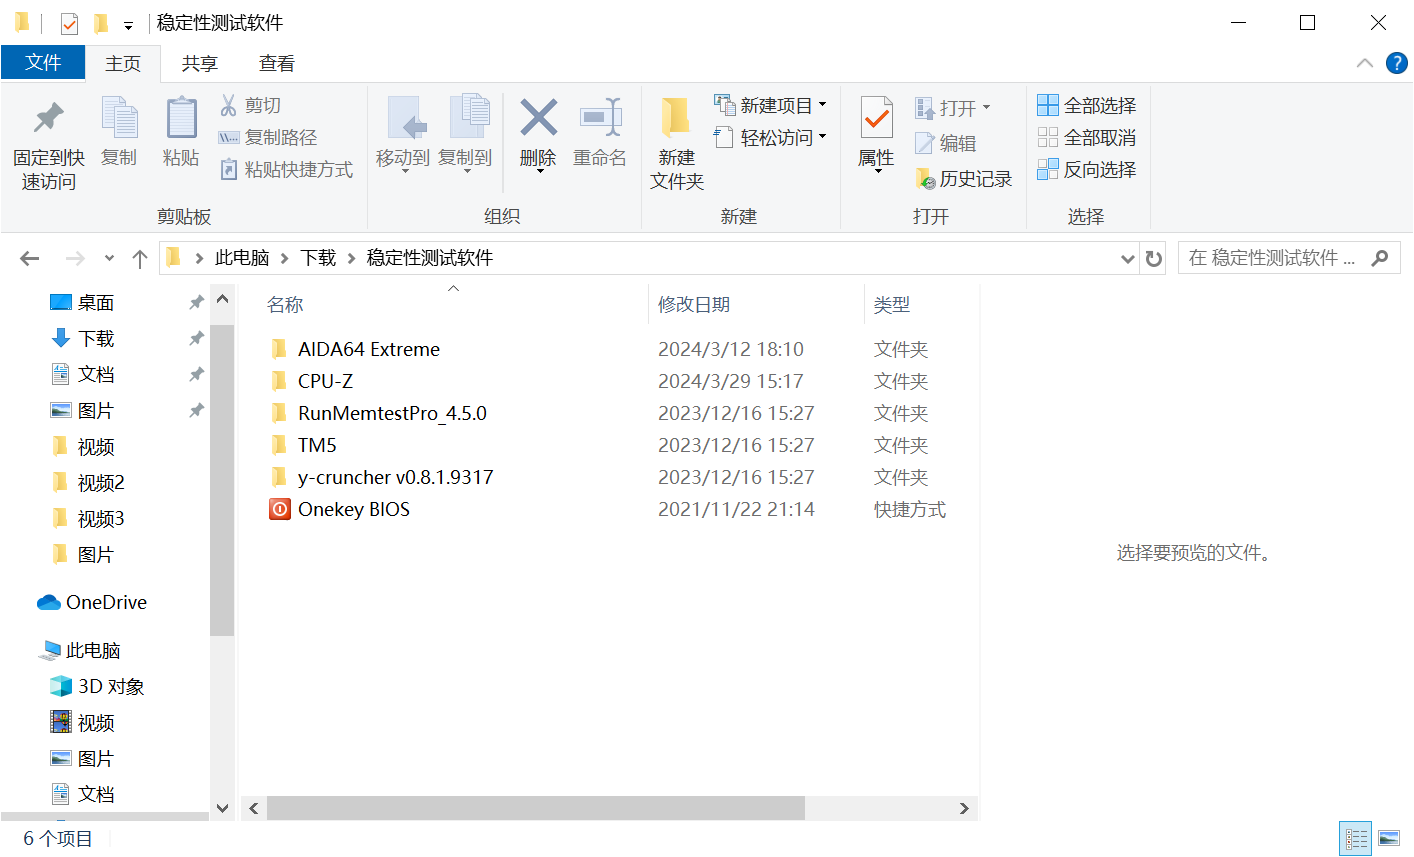Sort by the 类型 column header
1414x857 pixels.
point(892,305)
